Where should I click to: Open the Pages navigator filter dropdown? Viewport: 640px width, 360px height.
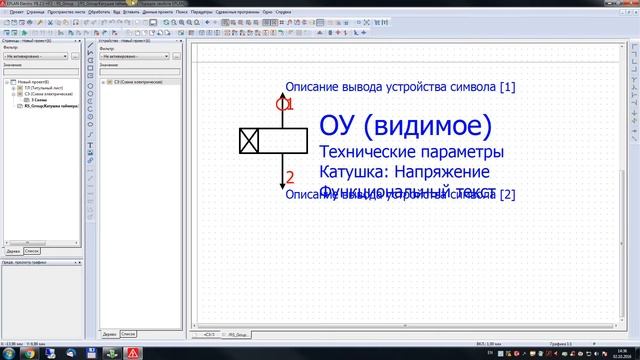coord(36,56)
